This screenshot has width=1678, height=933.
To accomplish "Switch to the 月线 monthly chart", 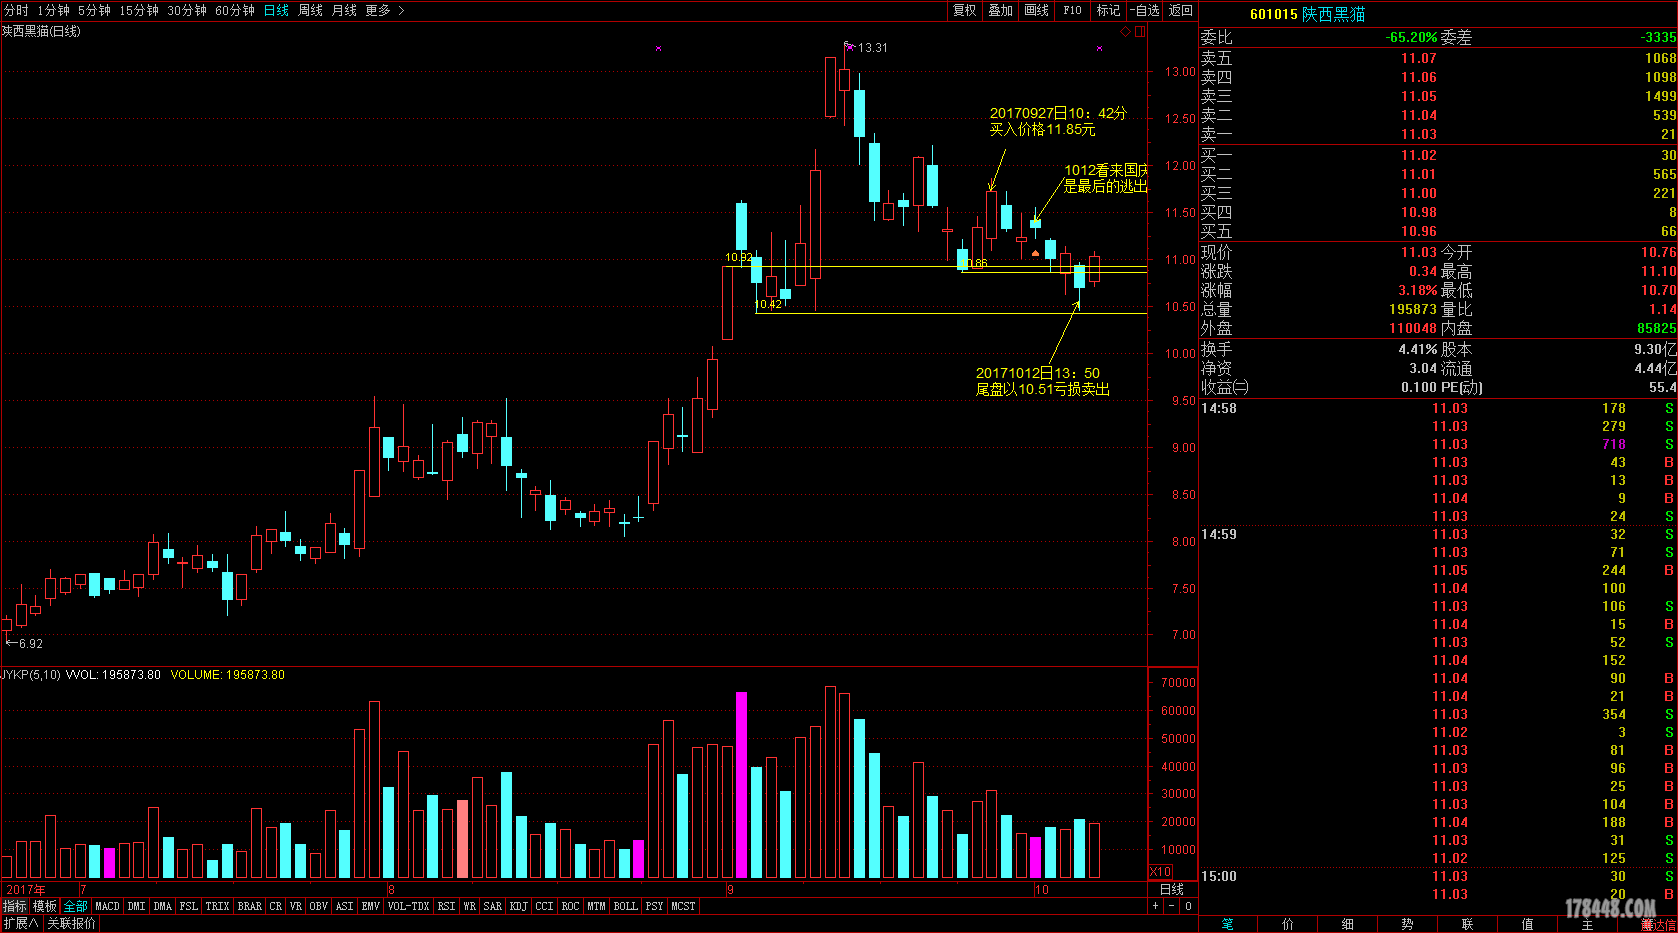I will pyautogui.click(x=344, y=10).
